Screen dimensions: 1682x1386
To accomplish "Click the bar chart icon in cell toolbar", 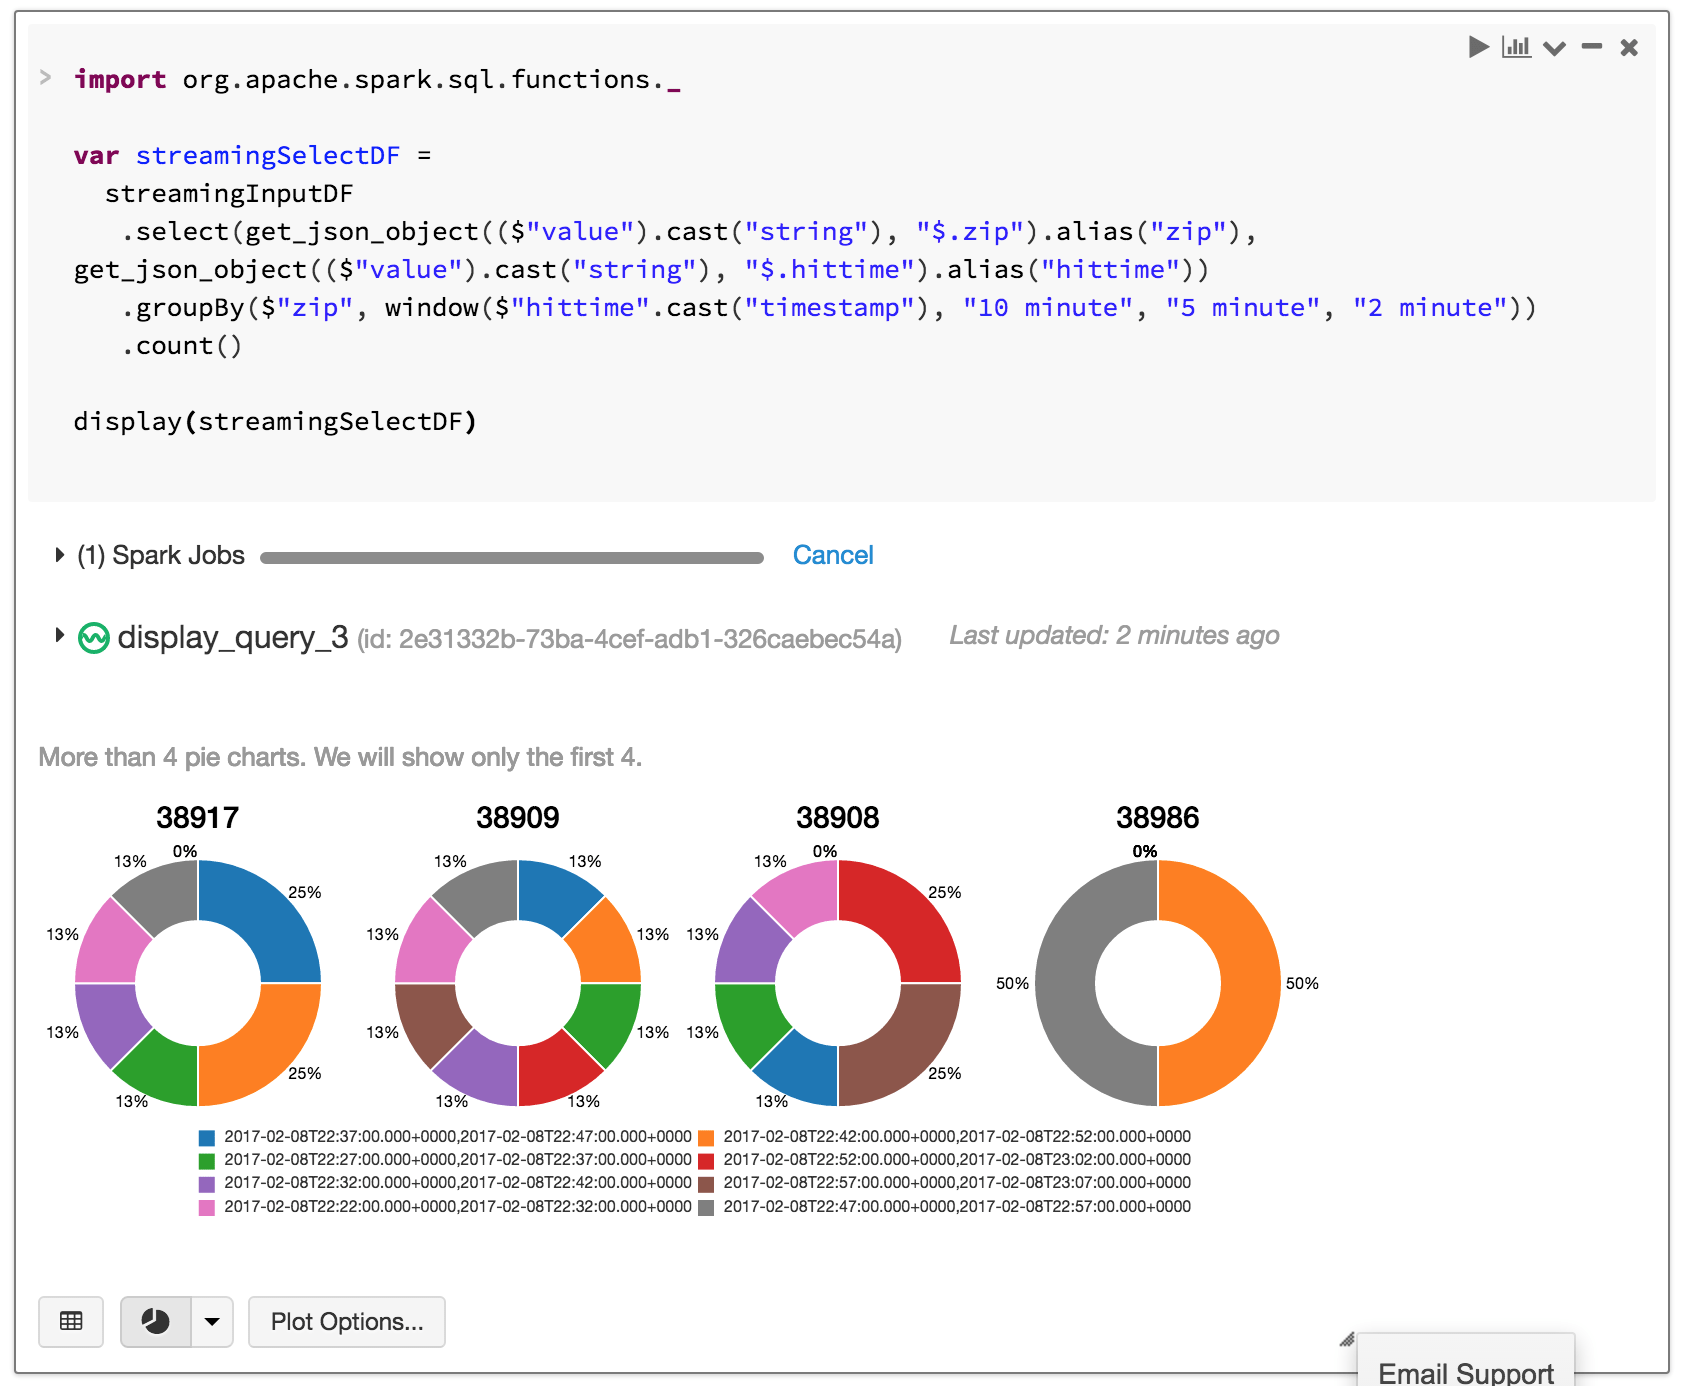I will click(1516, 47).
